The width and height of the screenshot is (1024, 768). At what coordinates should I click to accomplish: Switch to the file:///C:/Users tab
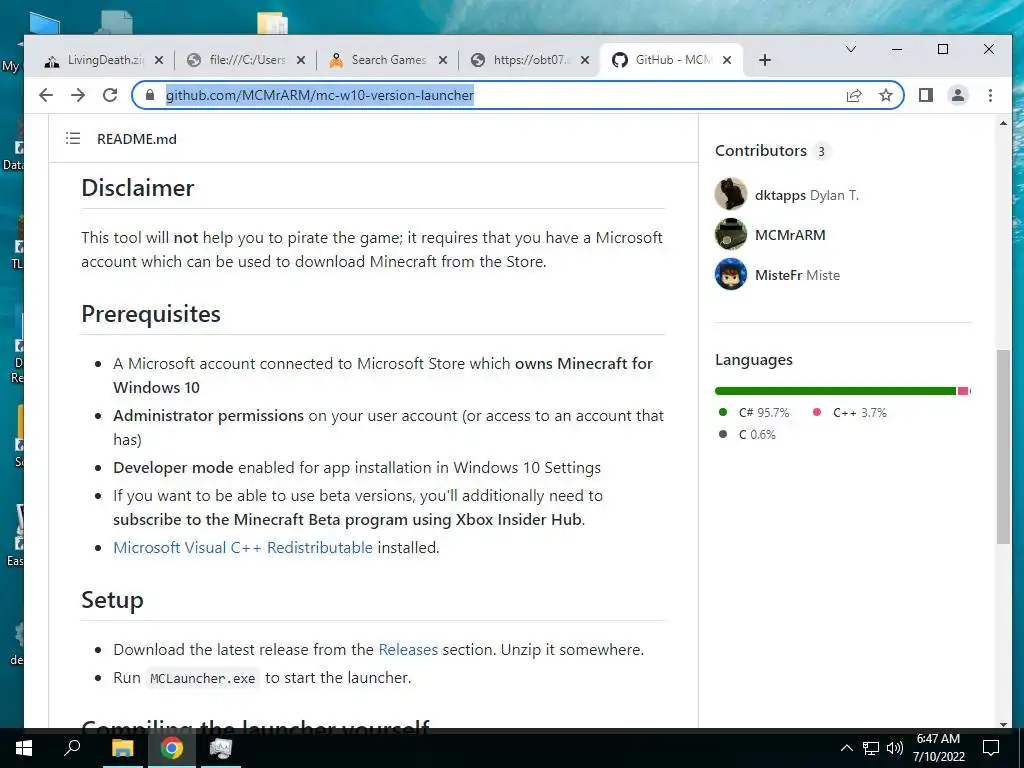[x=247, y=60]
